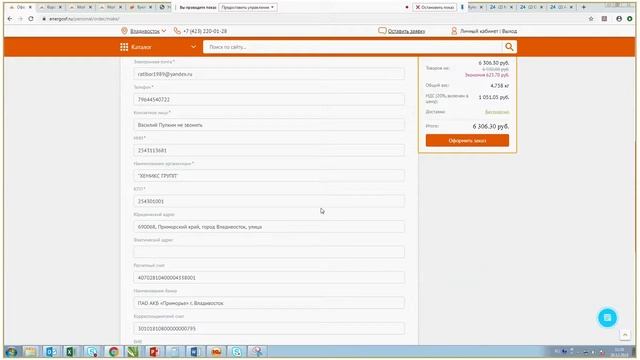This screenshot has height=360, width=640.
Task: Click the Выход logout link
Action: [509, 31]
